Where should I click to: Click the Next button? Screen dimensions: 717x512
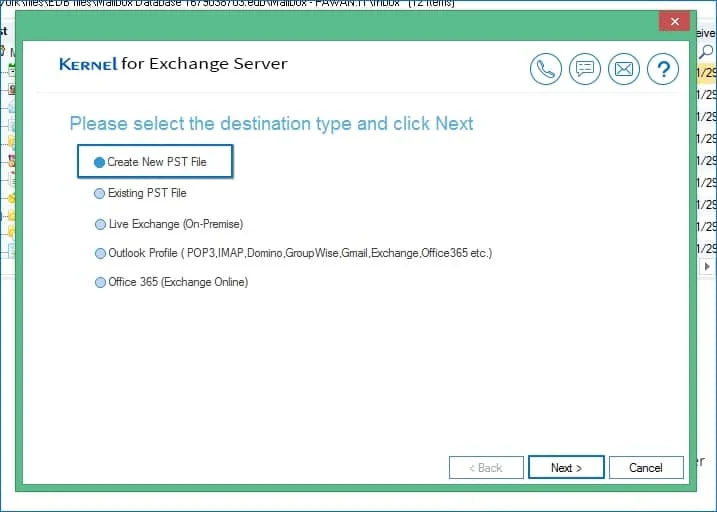pos(566,467)
